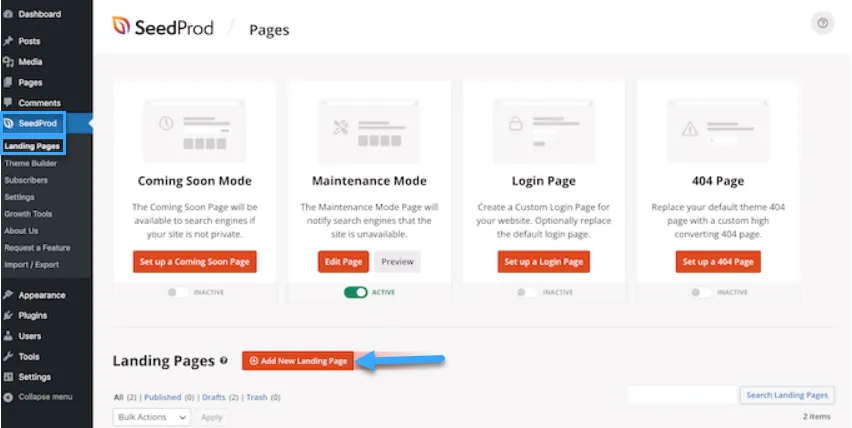The height and width of the screenshot is (428, 852).
Task: Open the Bulk Actions dropdown
Action: (152, 417)
